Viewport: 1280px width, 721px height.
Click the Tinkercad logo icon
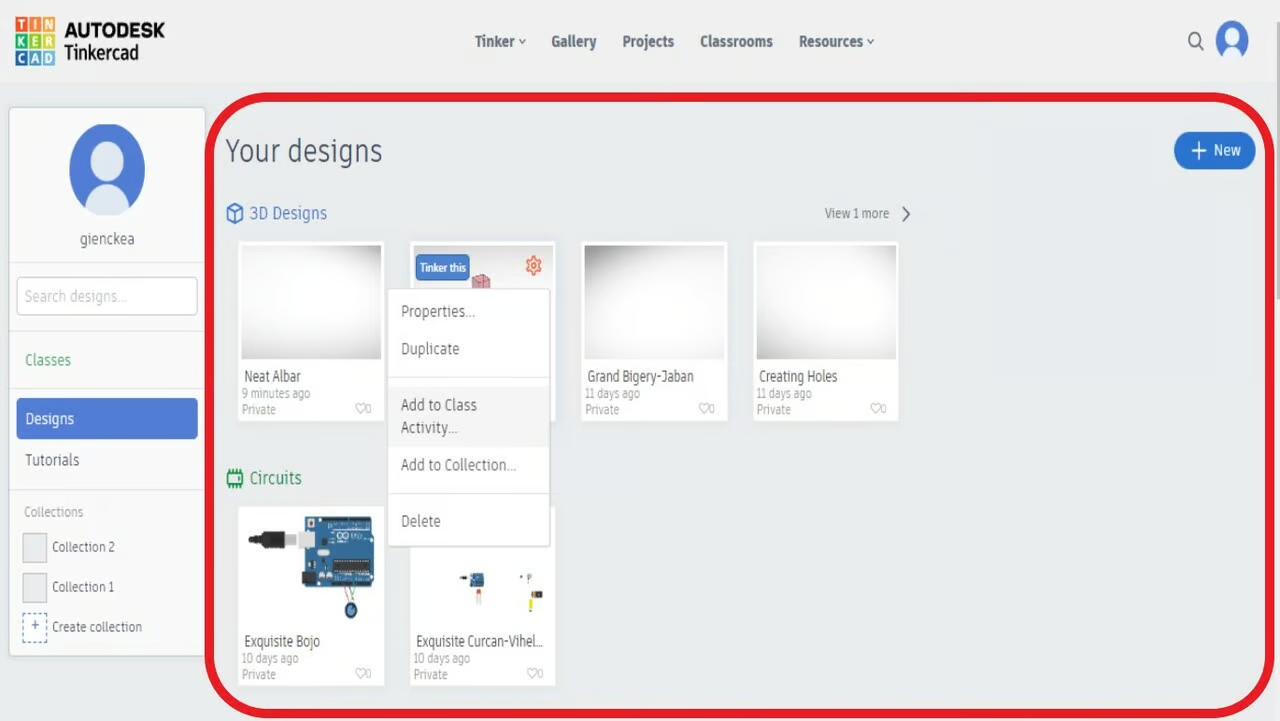coord(35,41)
